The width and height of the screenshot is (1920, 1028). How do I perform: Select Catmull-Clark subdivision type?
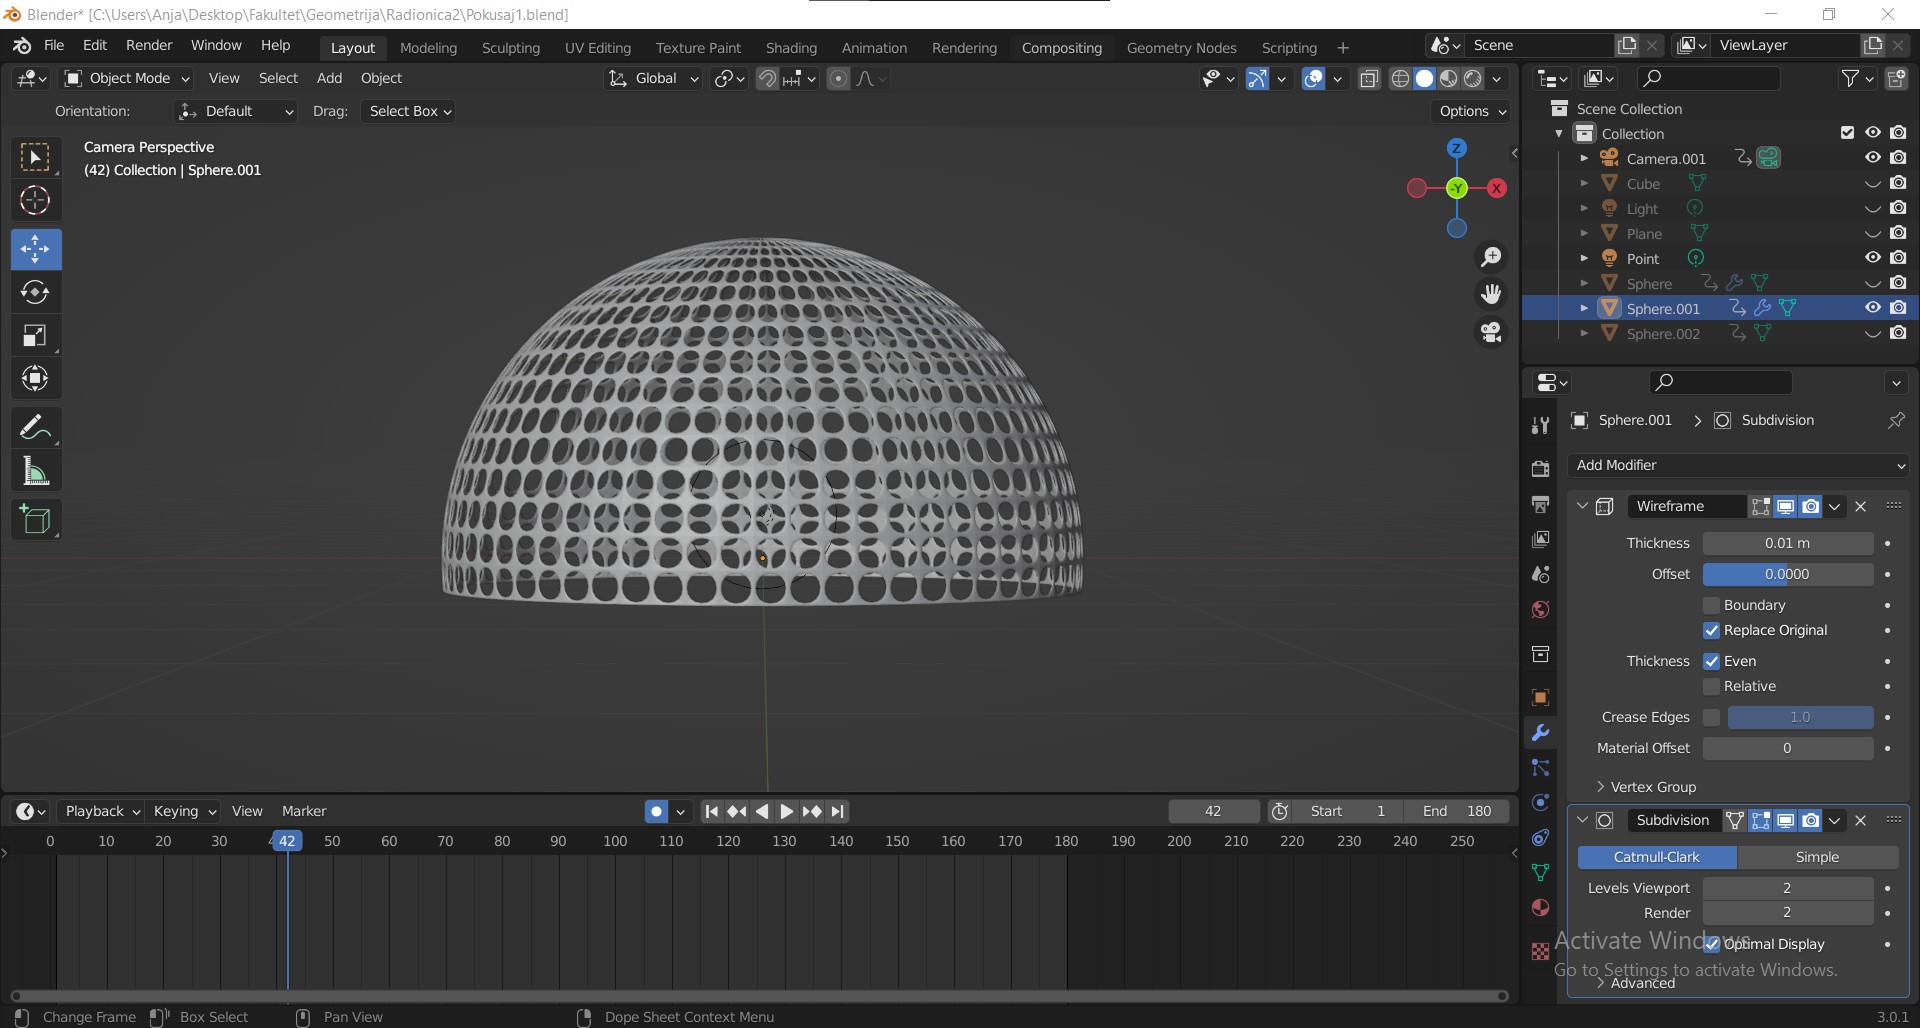[x=1657, y=857]
